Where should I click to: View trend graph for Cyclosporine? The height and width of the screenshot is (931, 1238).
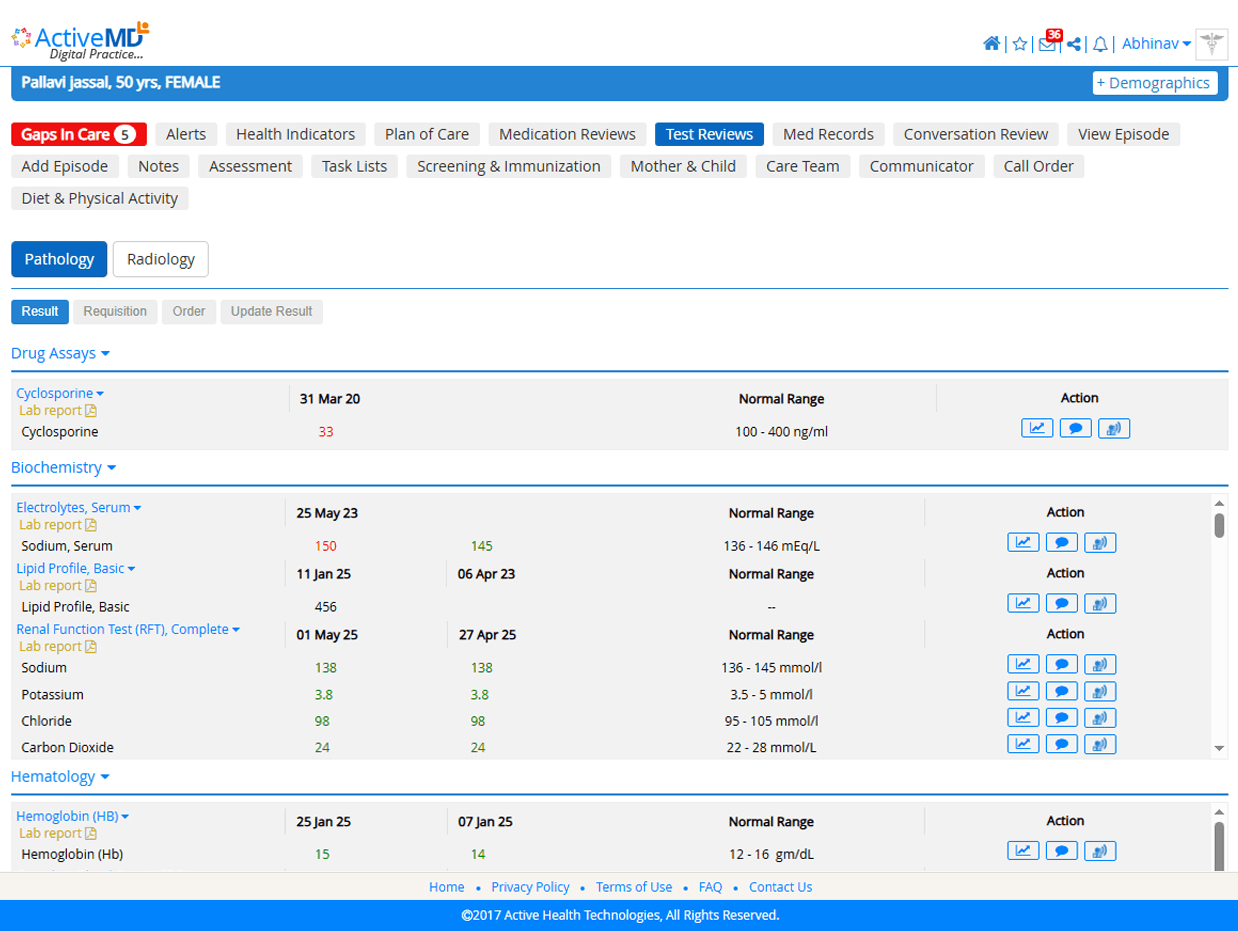1037,428
